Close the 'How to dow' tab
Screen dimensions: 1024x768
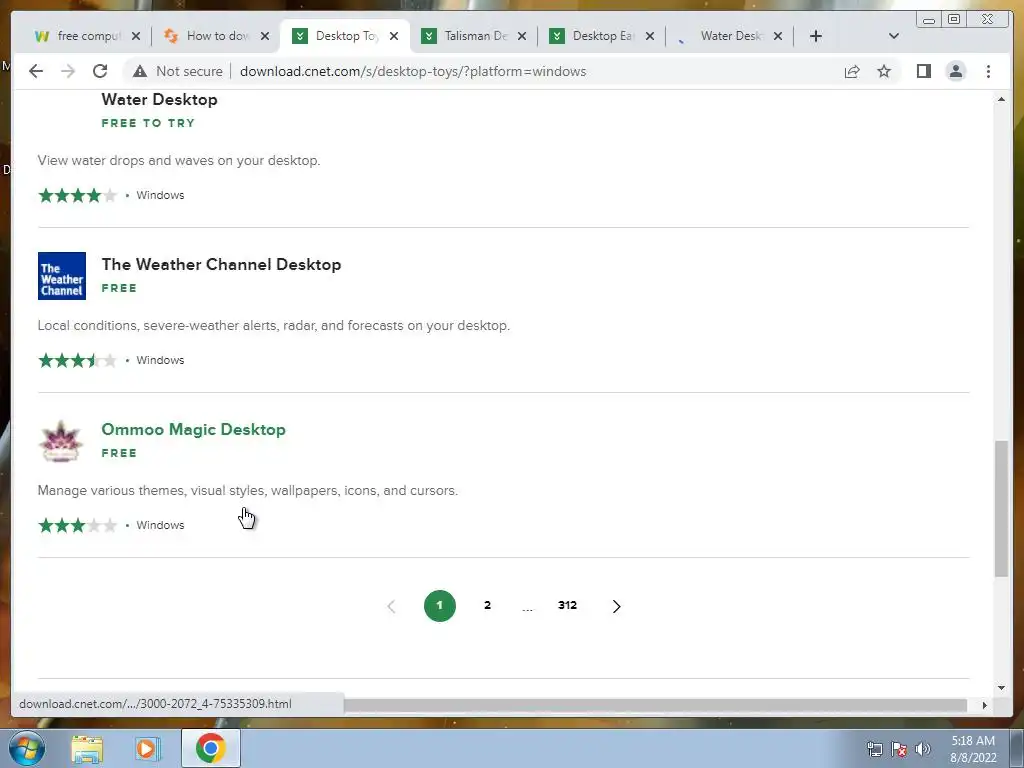pyautogui.click(x=264, y=36)
